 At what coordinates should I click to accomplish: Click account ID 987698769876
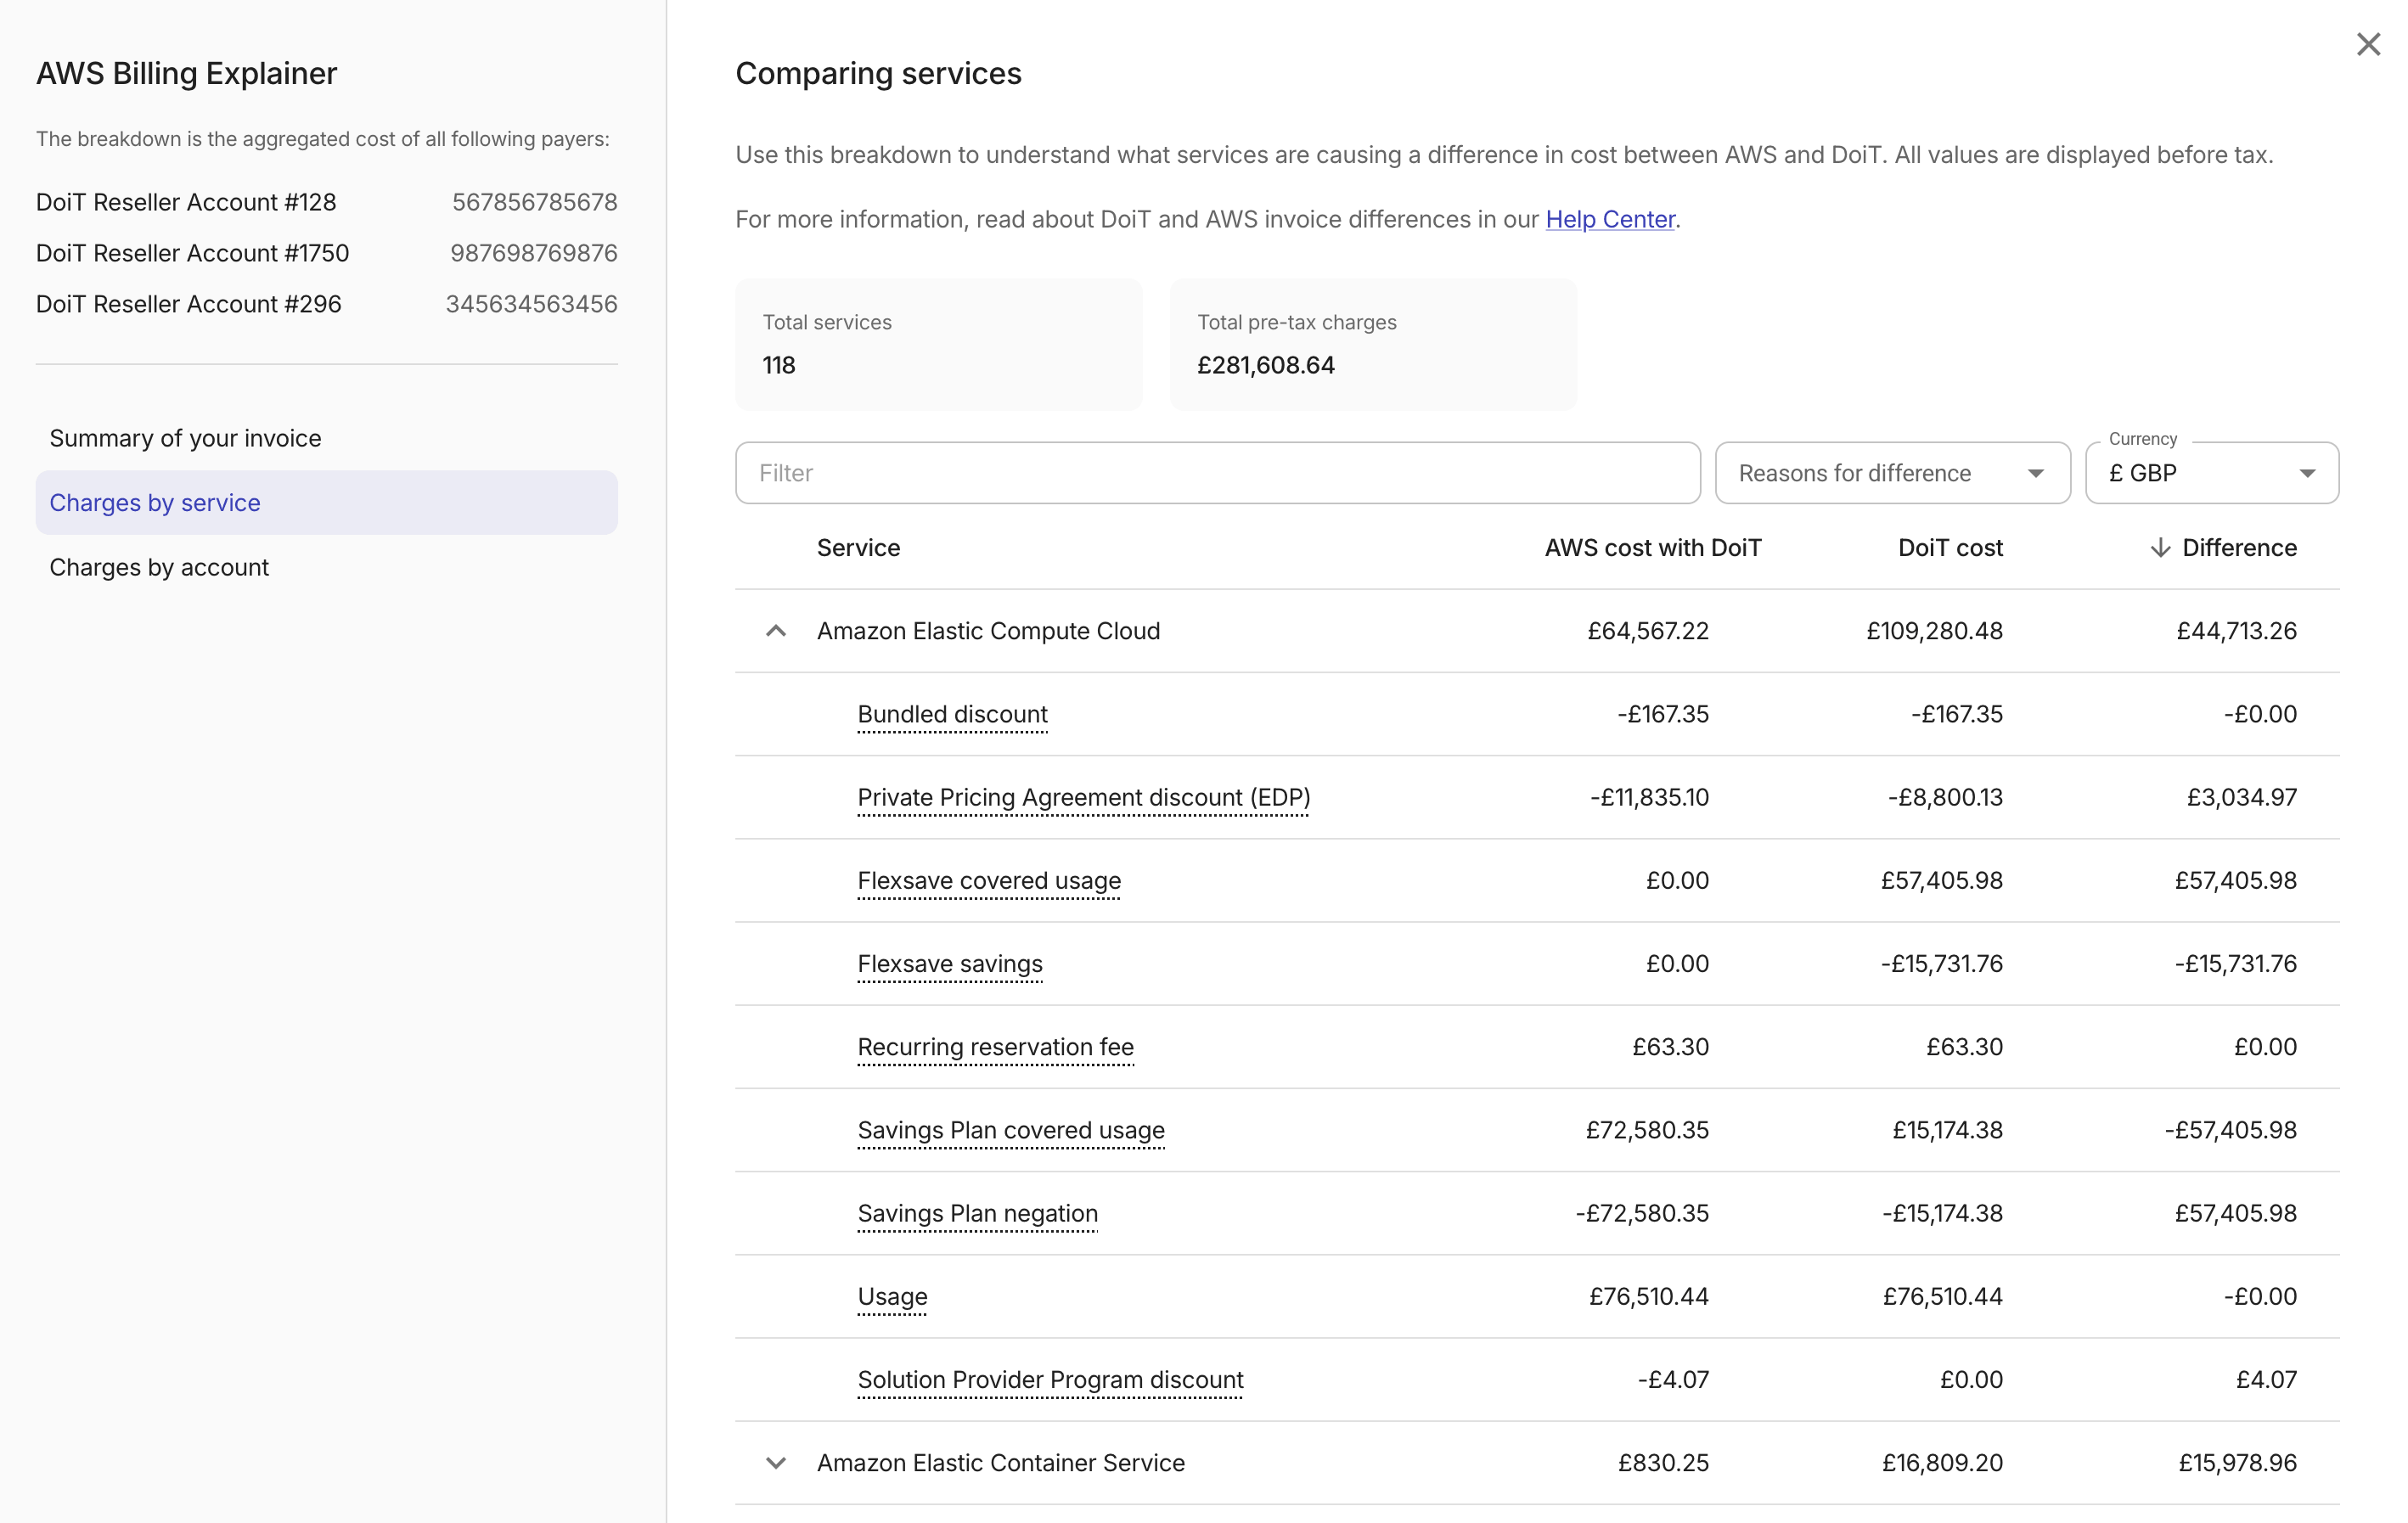(533, 253)
